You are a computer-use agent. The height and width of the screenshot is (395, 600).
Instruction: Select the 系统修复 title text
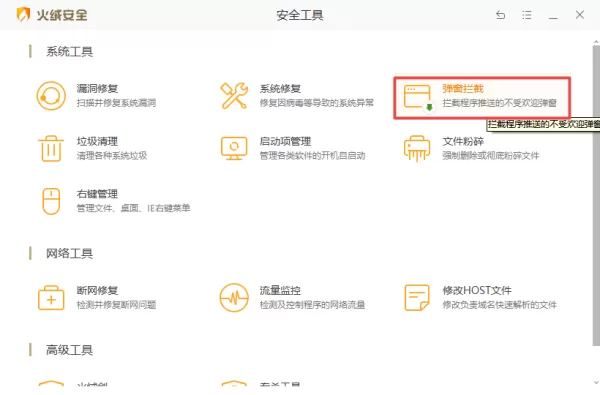[x=280, y=89]
